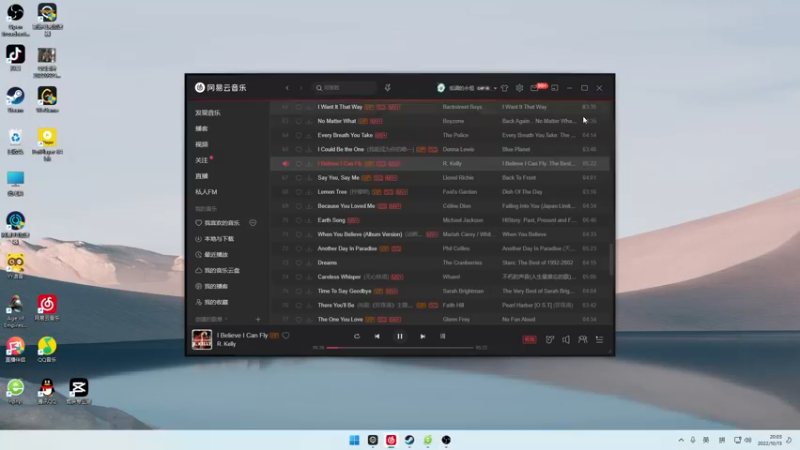Viewport: 800px width, 450px height.
Task: Toggle the lyrics button in player controls
Action: tap(442, 336)
